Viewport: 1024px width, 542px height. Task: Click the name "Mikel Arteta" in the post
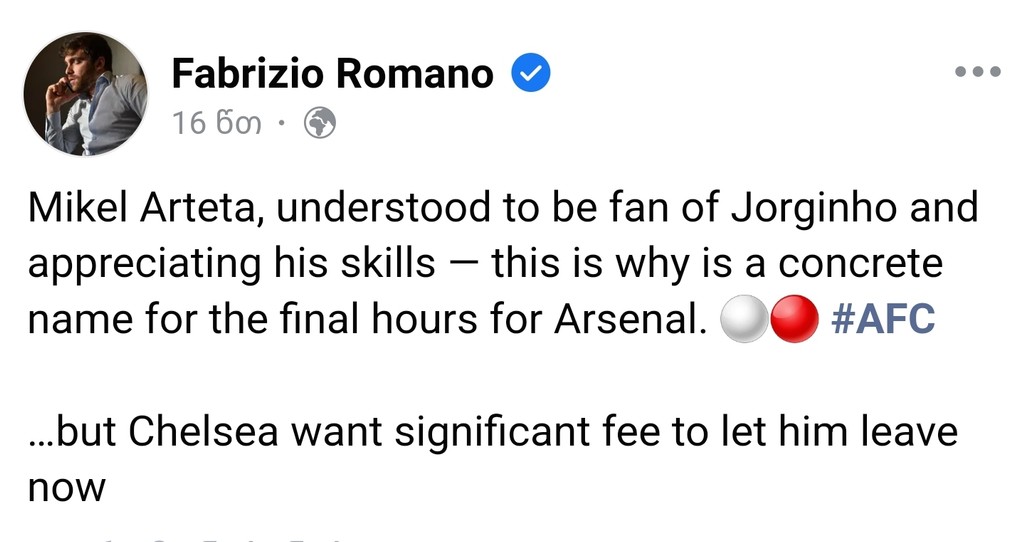click(141, 208)
